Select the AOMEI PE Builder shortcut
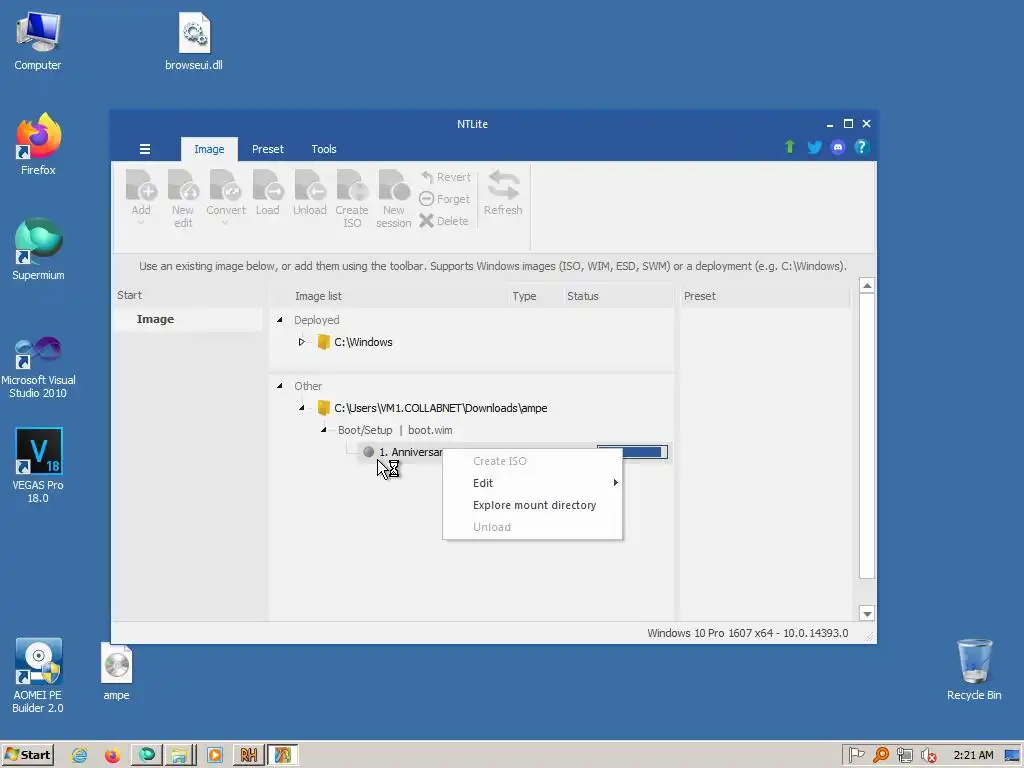 pyautogui.click(x=38, y=675)
